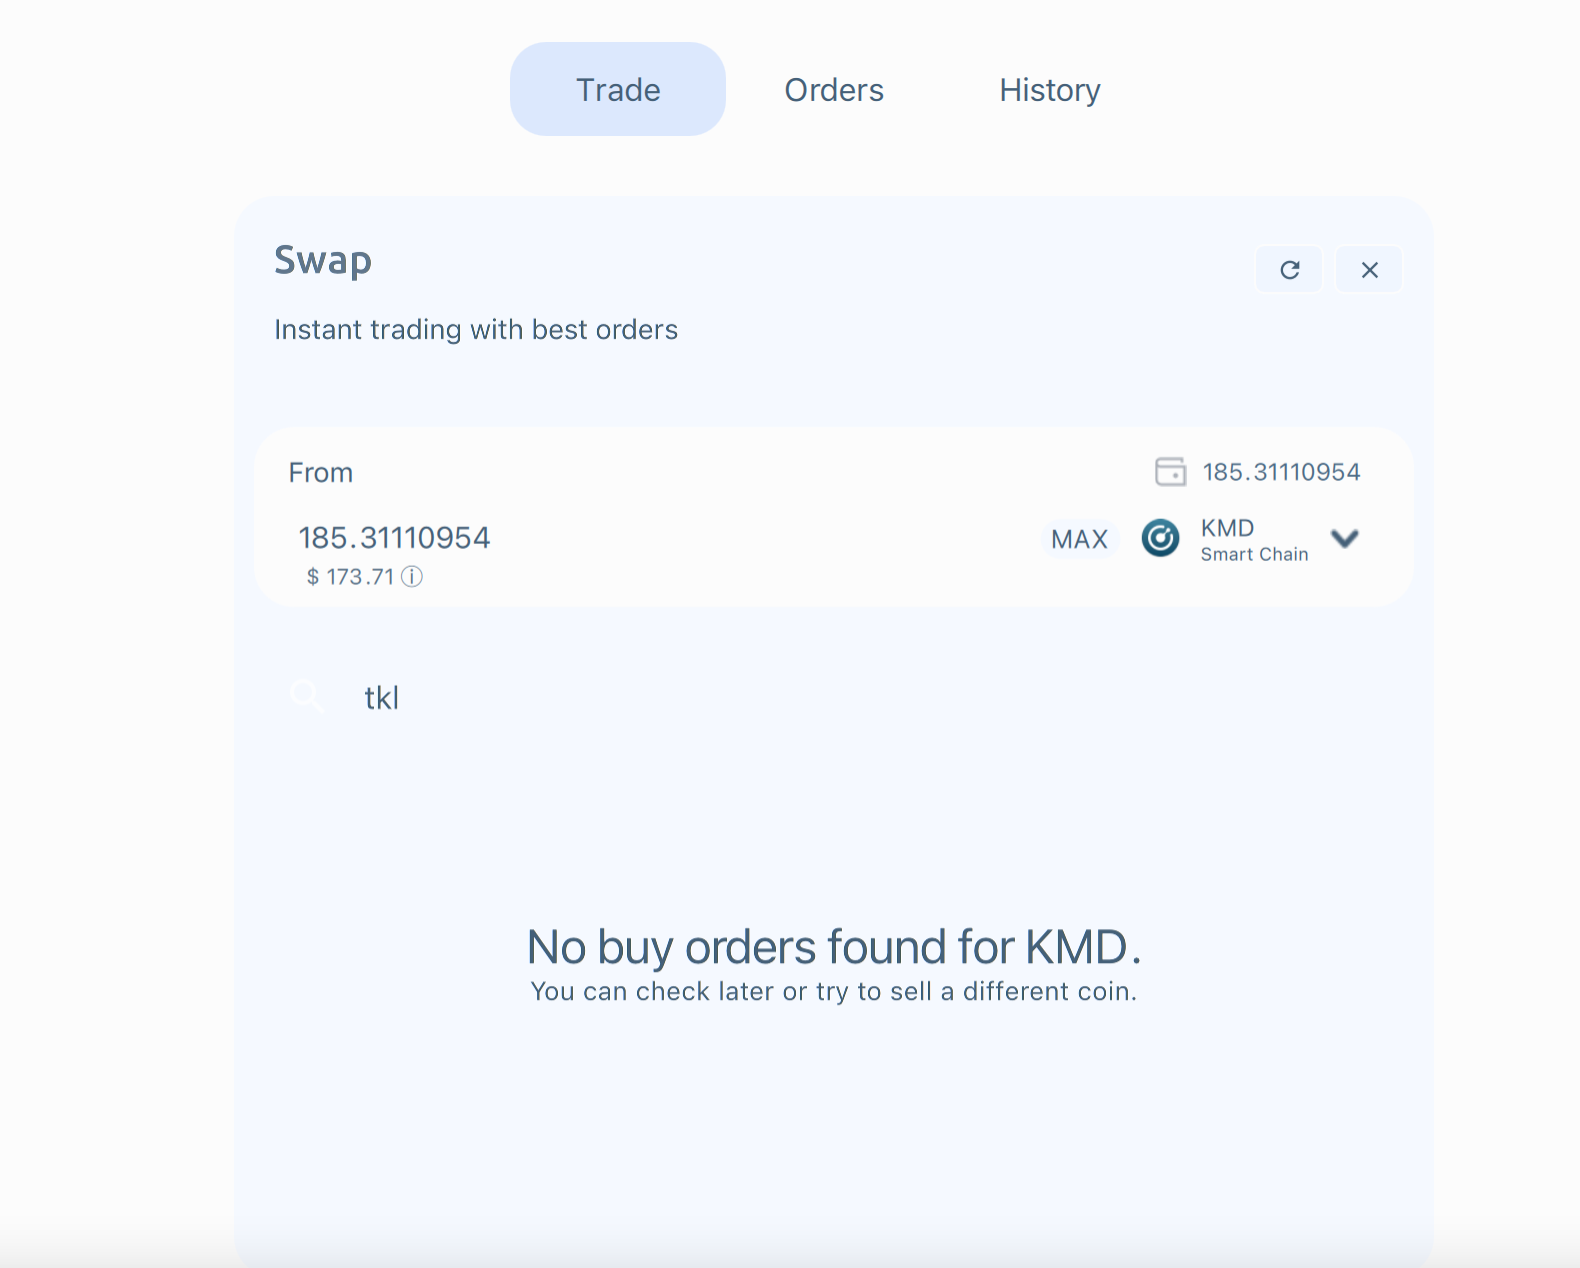Viewport: 1580px width, 1268px height.
Task: Expand the From coin selector chevron
Action: tap(1345, 539)
